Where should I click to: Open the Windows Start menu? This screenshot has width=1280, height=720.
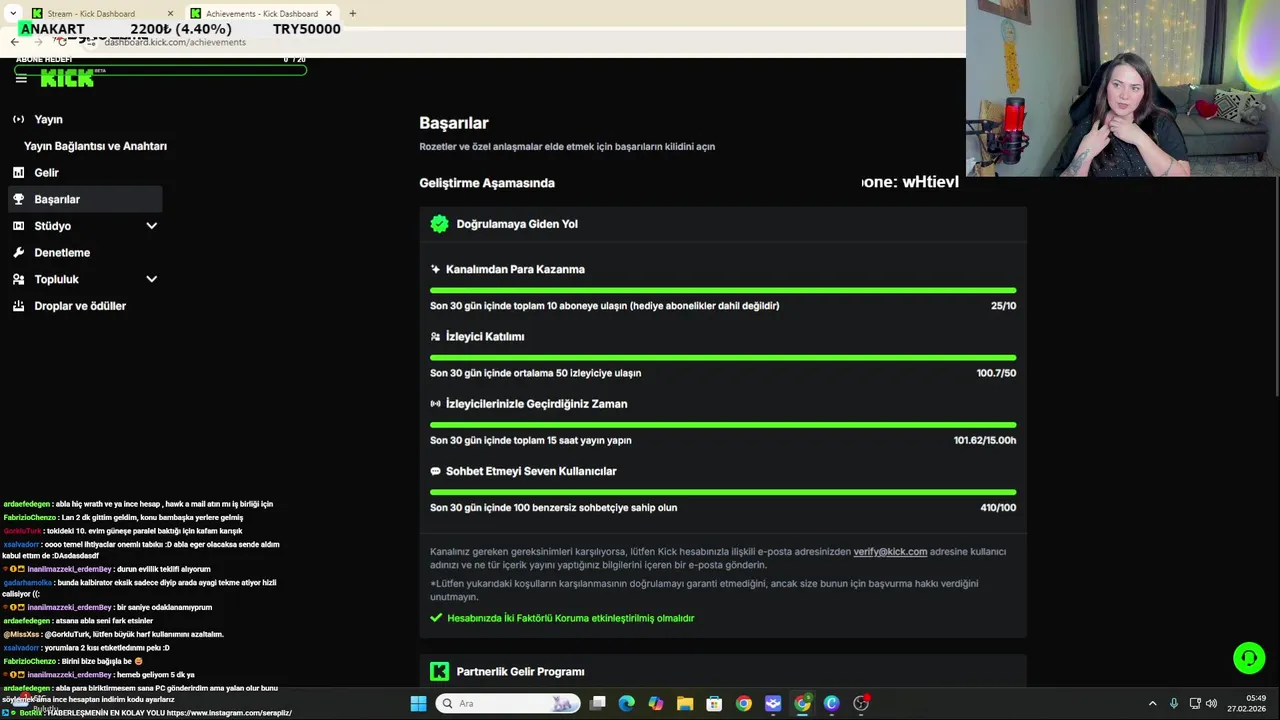point(418,703)
